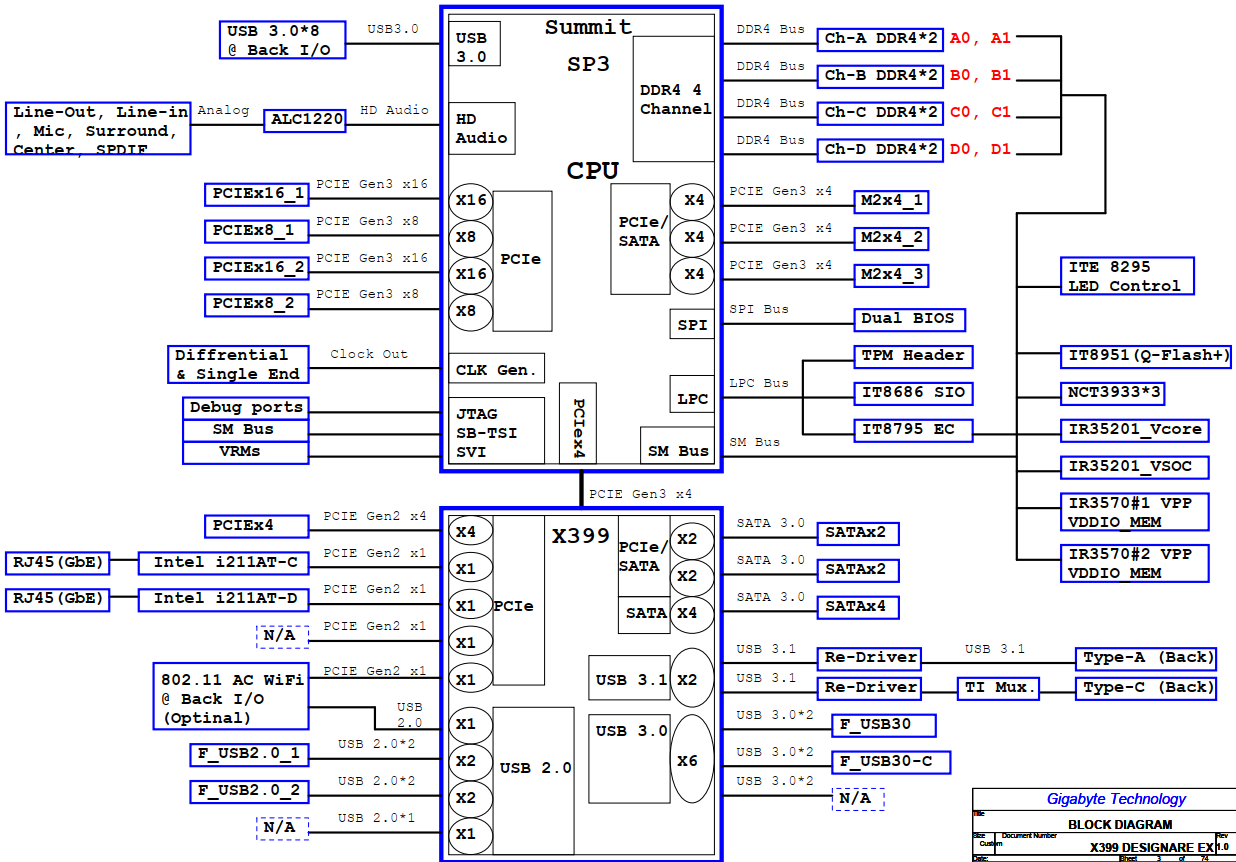Select the IR35201_VSOC block

(x=1135, y=467)
